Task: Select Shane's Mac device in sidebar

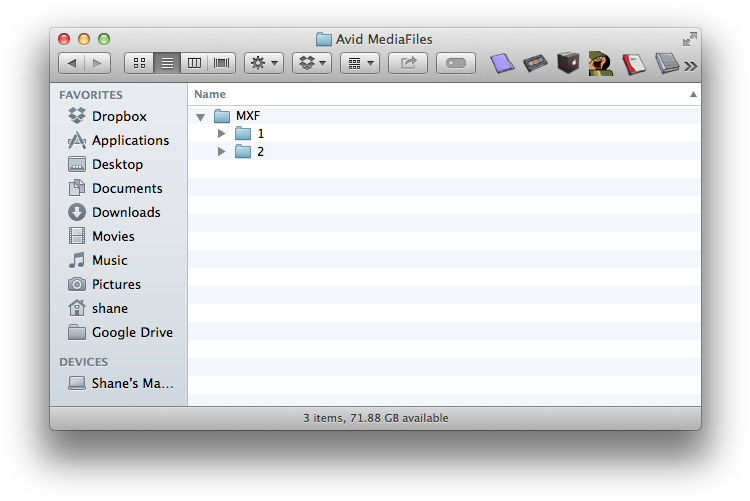Action: [x=119, y=383]
